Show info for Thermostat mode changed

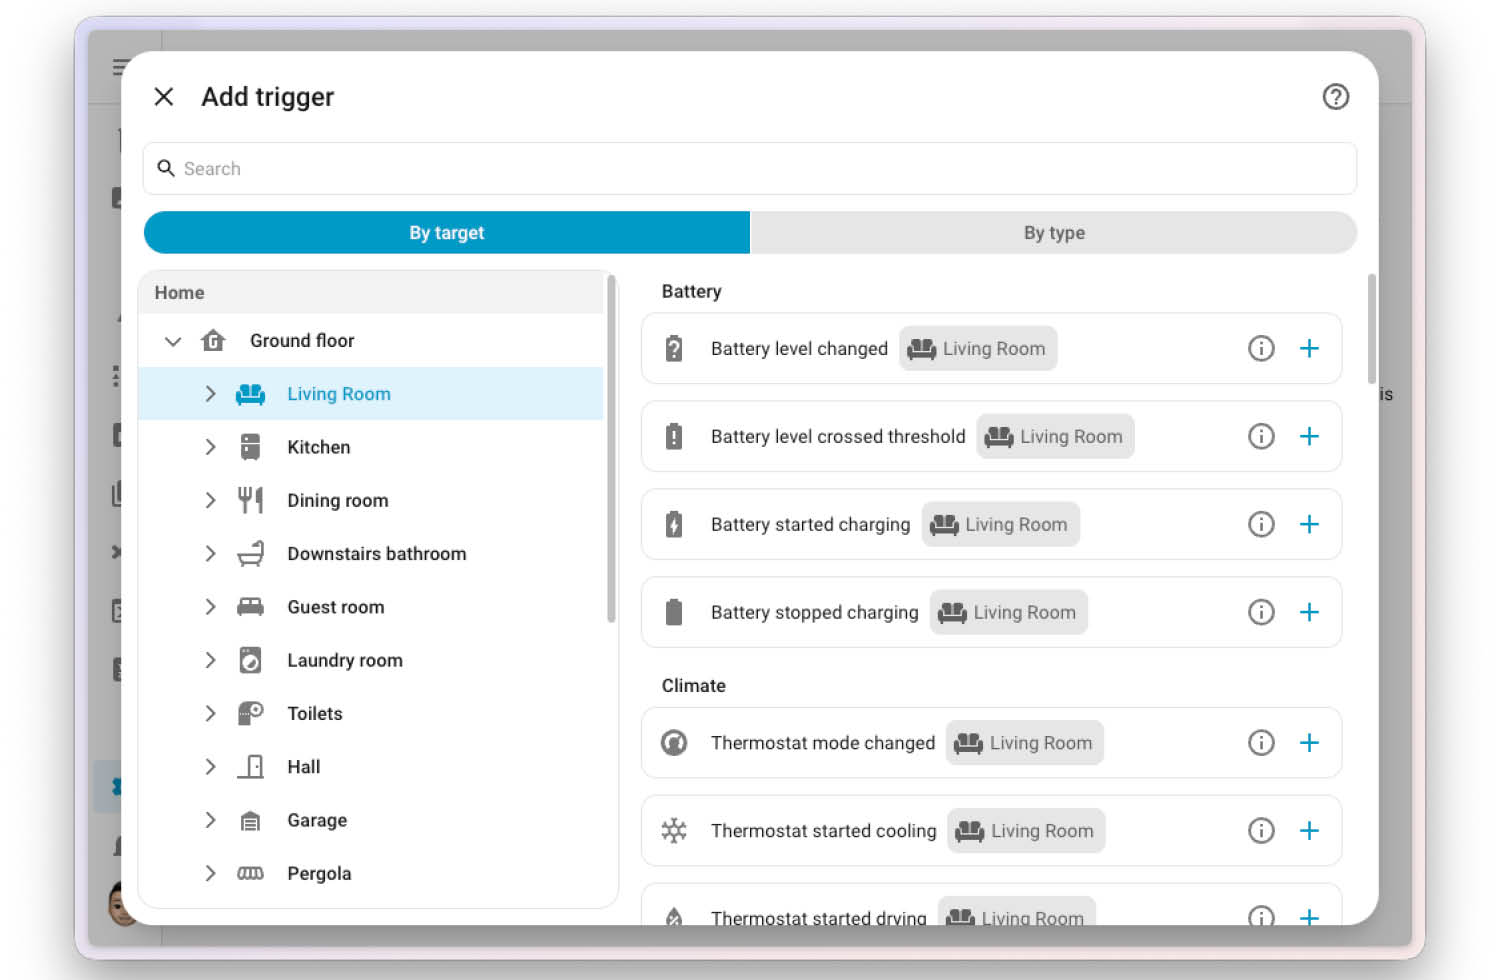coord(1261,743)
